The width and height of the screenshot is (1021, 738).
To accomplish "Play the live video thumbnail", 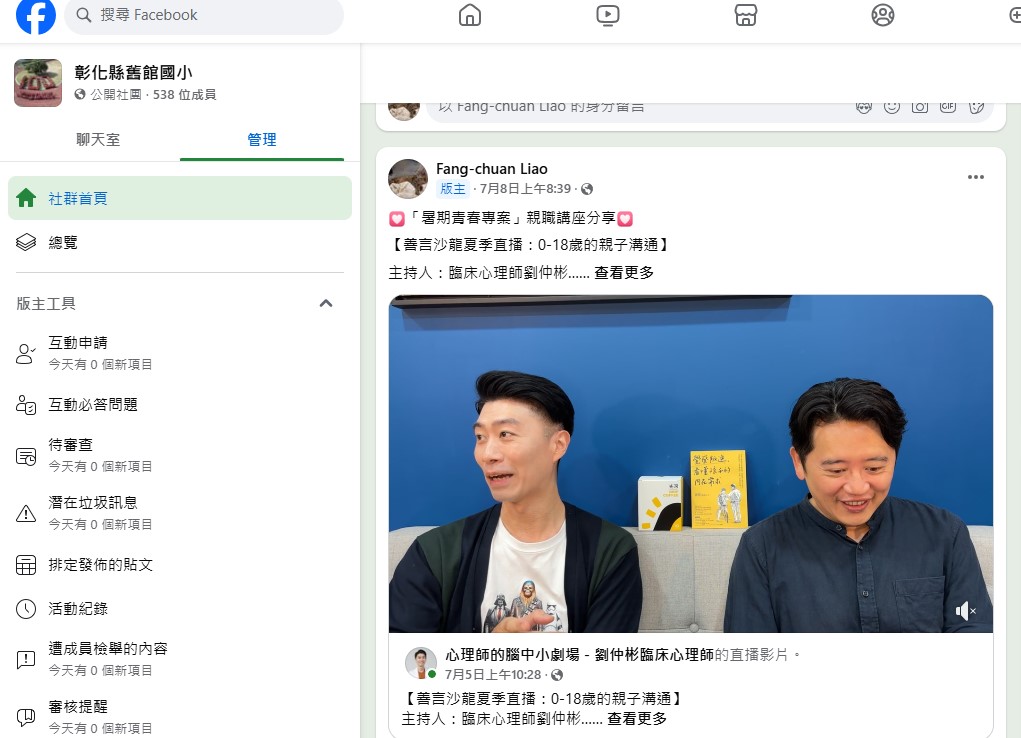I will pyautogui.click(x=691, y=464).
